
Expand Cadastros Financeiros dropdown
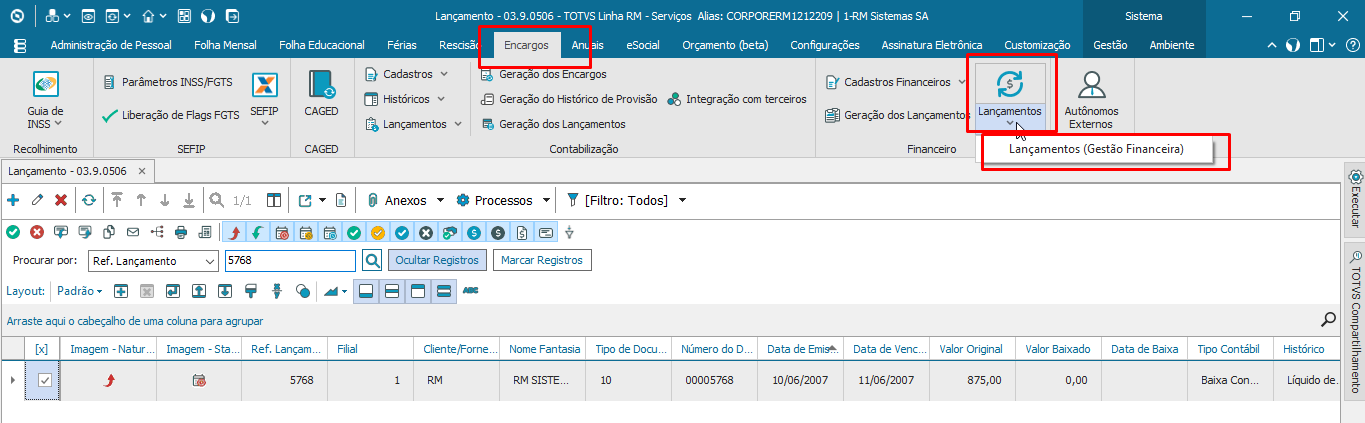coord(962,82)
